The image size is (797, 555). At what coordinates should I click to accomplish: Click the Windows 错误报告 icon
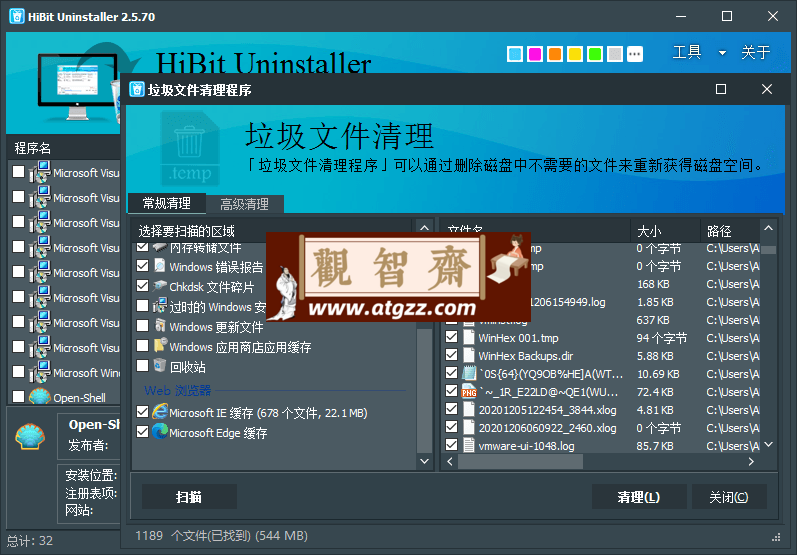160,266
